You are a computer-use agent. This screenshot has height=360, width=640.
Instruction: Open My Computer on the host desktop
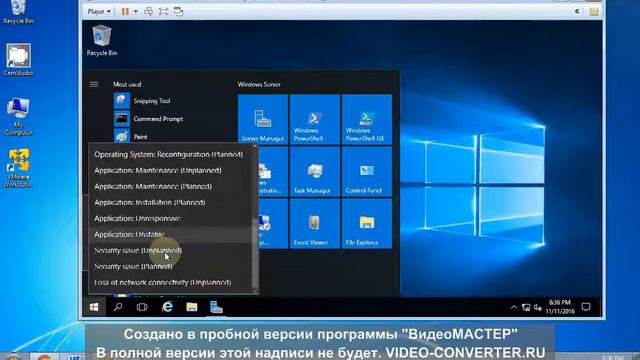18,117
